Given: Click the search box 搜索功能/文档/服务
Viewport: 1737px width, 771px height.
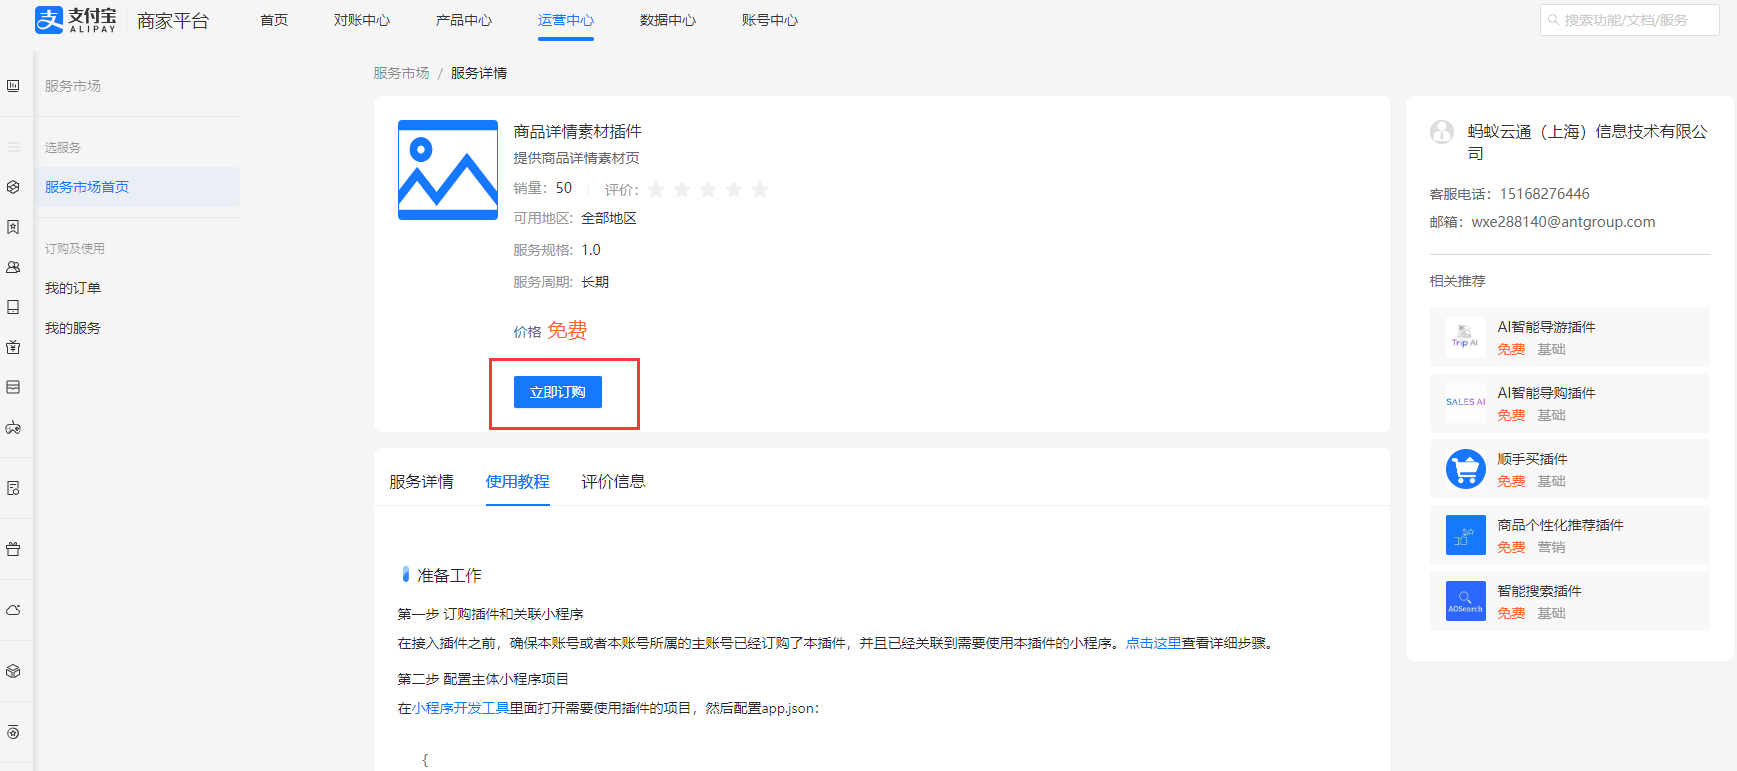Looking at the screenshot, I should [1630, 20].
